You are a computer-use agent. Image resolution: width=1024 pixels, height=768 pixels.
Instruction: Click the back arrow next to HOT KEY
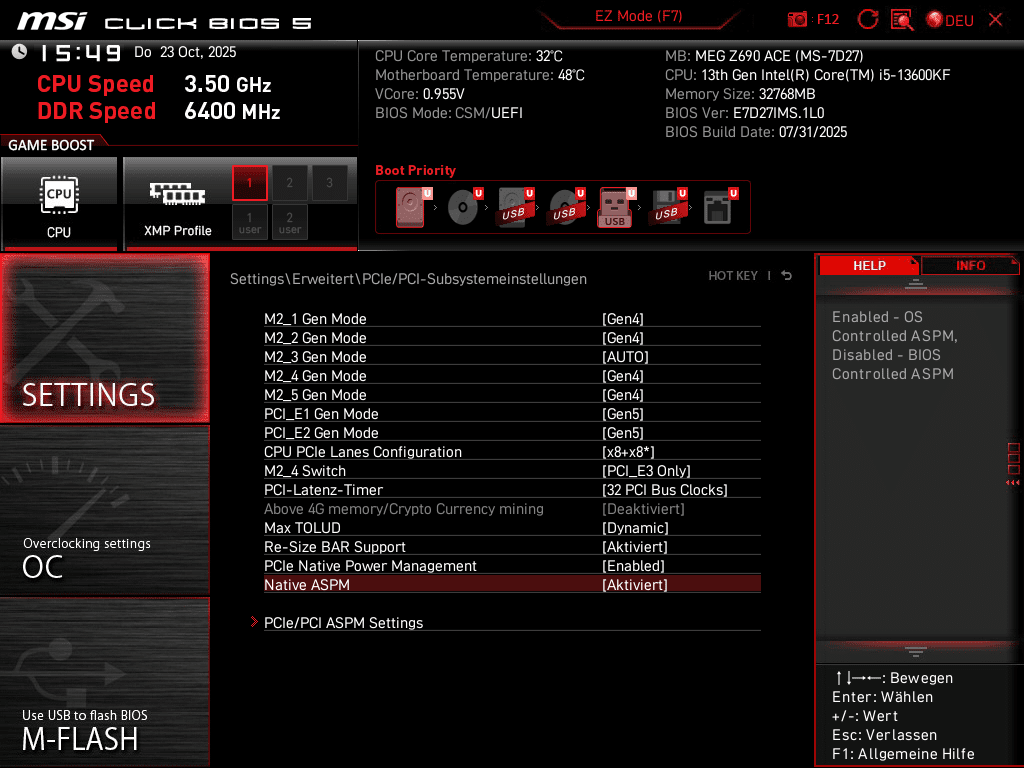tap(786, 276)
